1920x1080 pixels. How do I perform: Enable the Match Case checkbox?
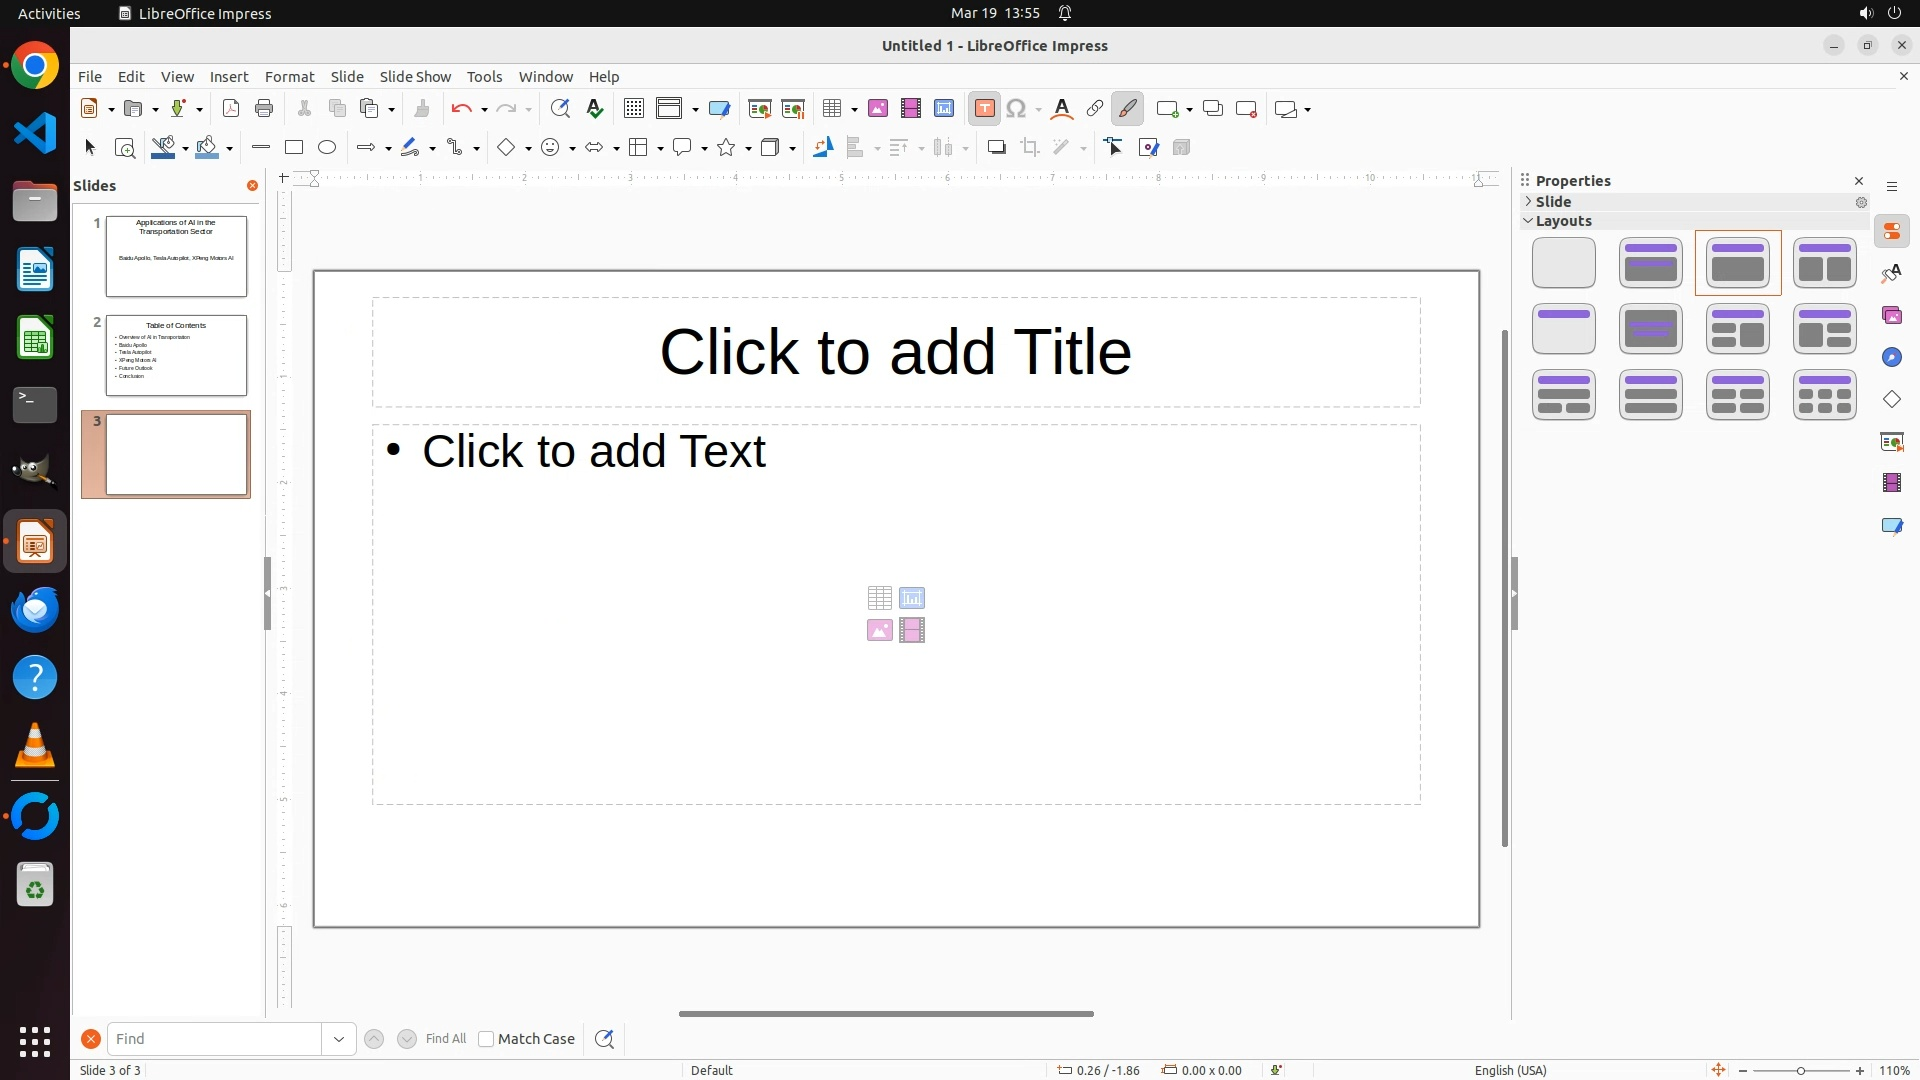point(486,1039)
